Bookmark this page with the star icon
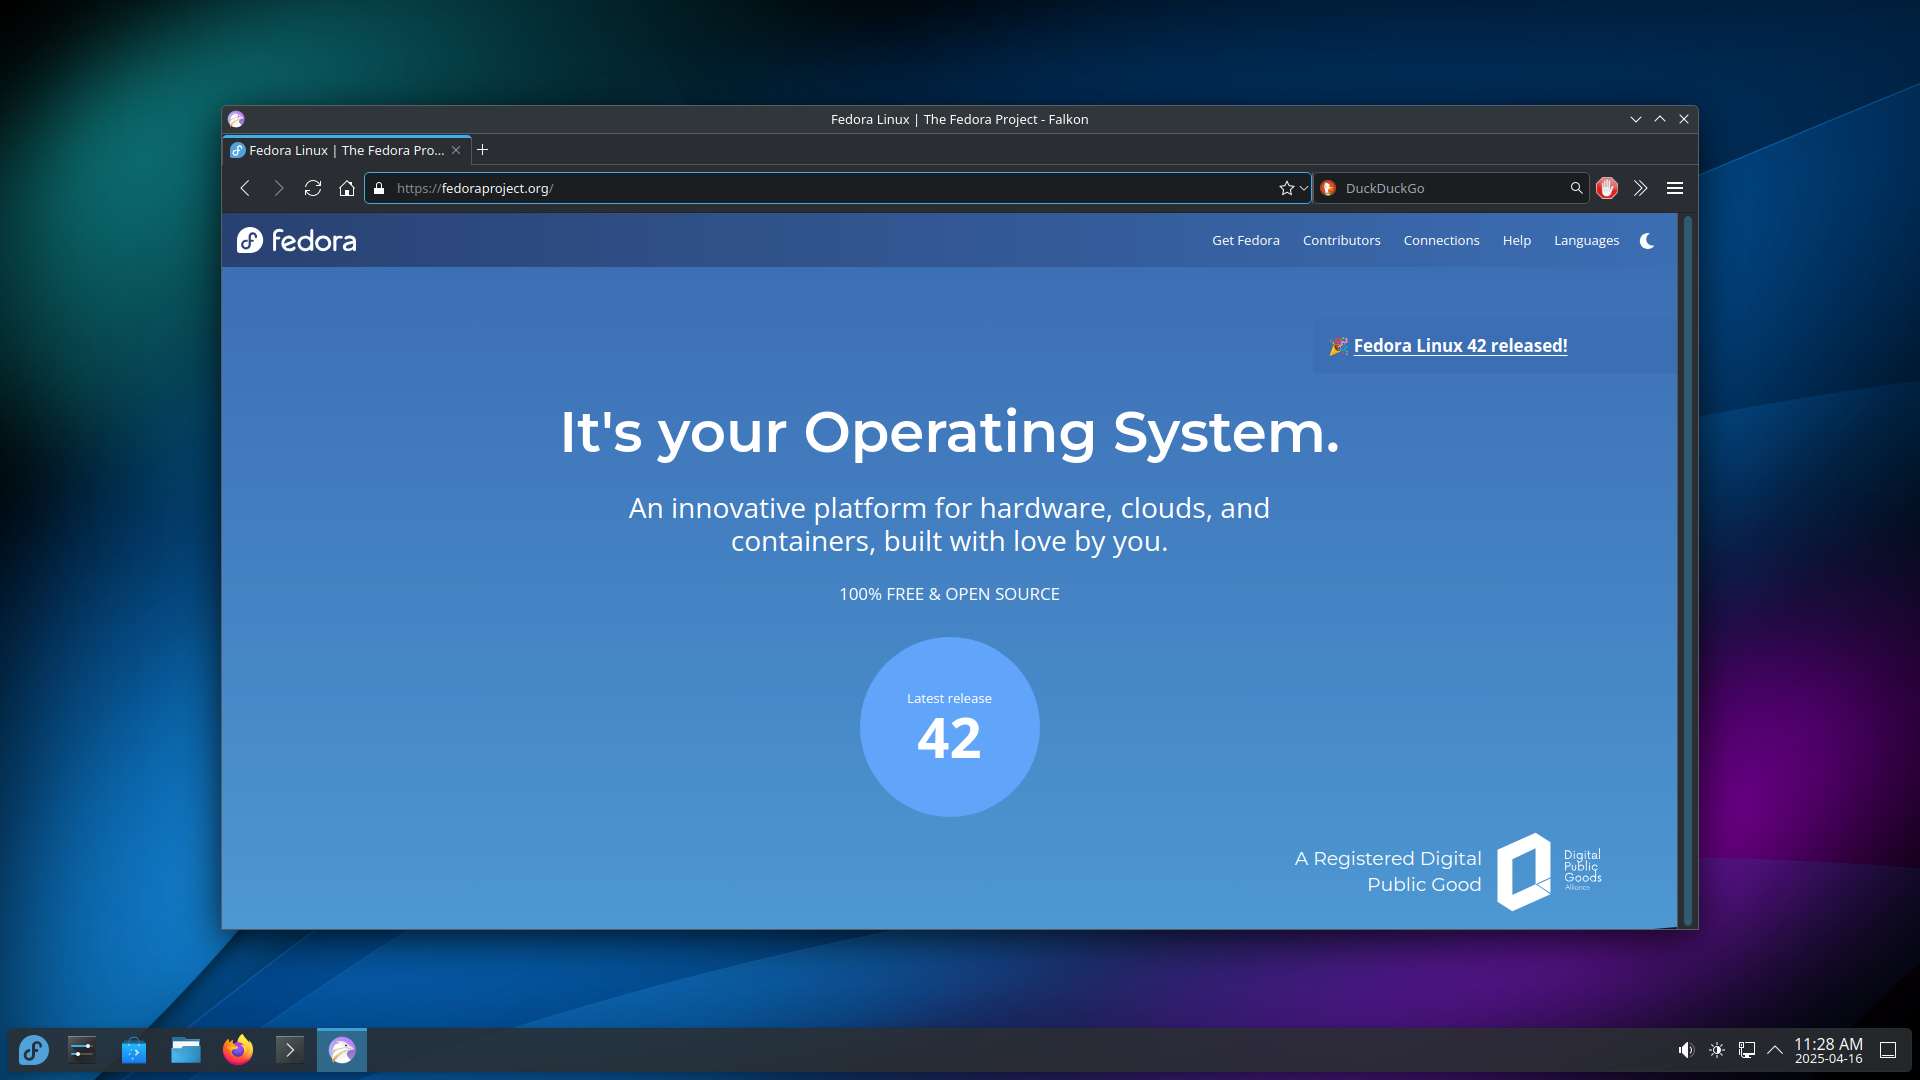 coord(1286,188)
